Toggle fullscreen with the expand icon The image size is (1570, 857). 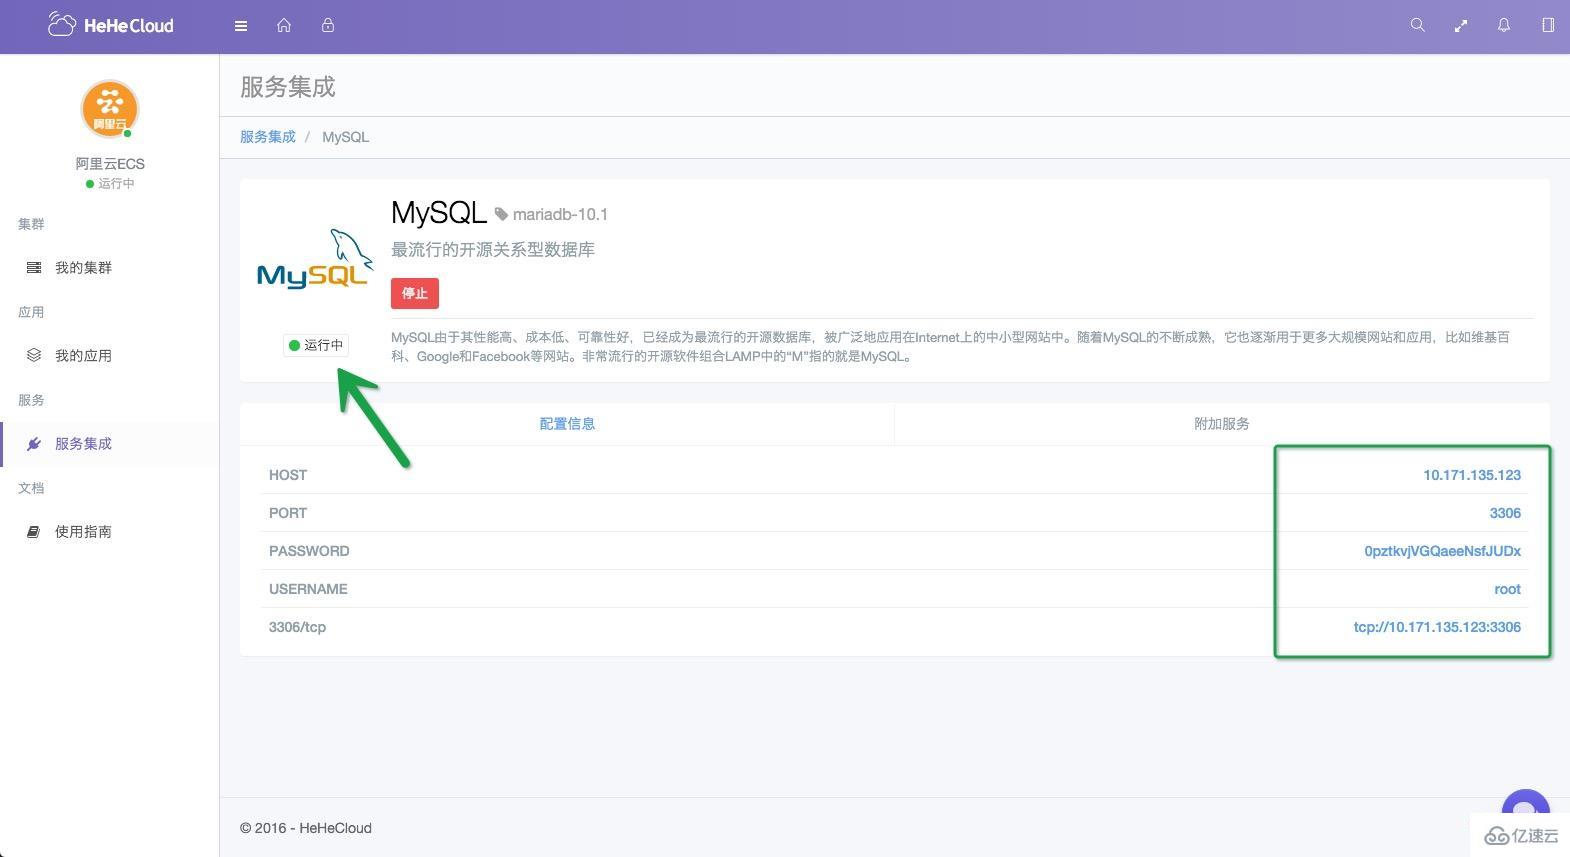pyautogui.click(x=1461, y=26)
